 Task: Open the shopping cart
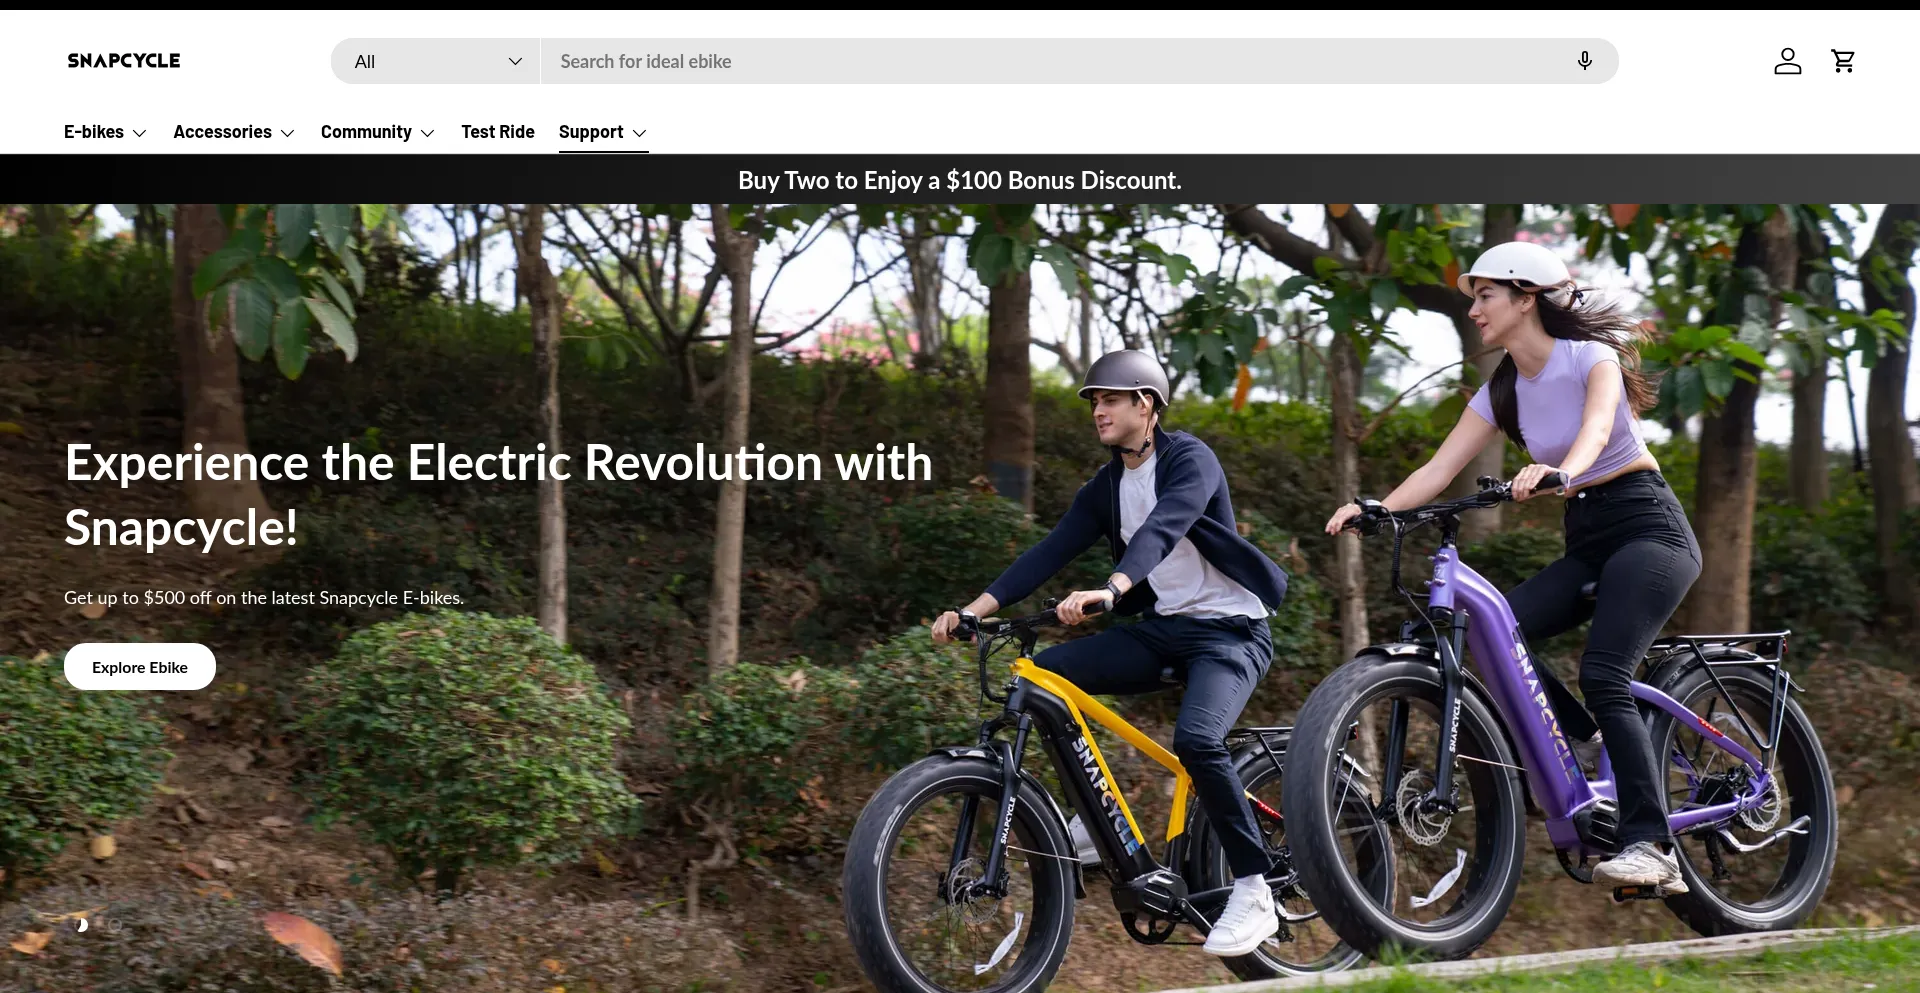(1843, 61)
